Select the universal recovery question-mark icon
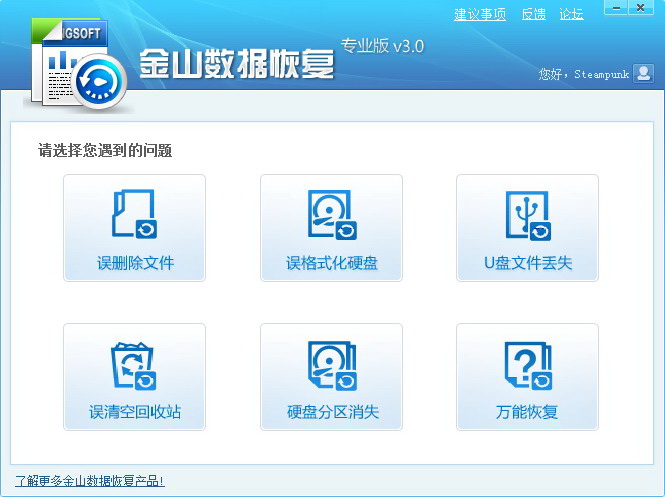This screenshot has height=497, width=665. [x=527, y=365]
